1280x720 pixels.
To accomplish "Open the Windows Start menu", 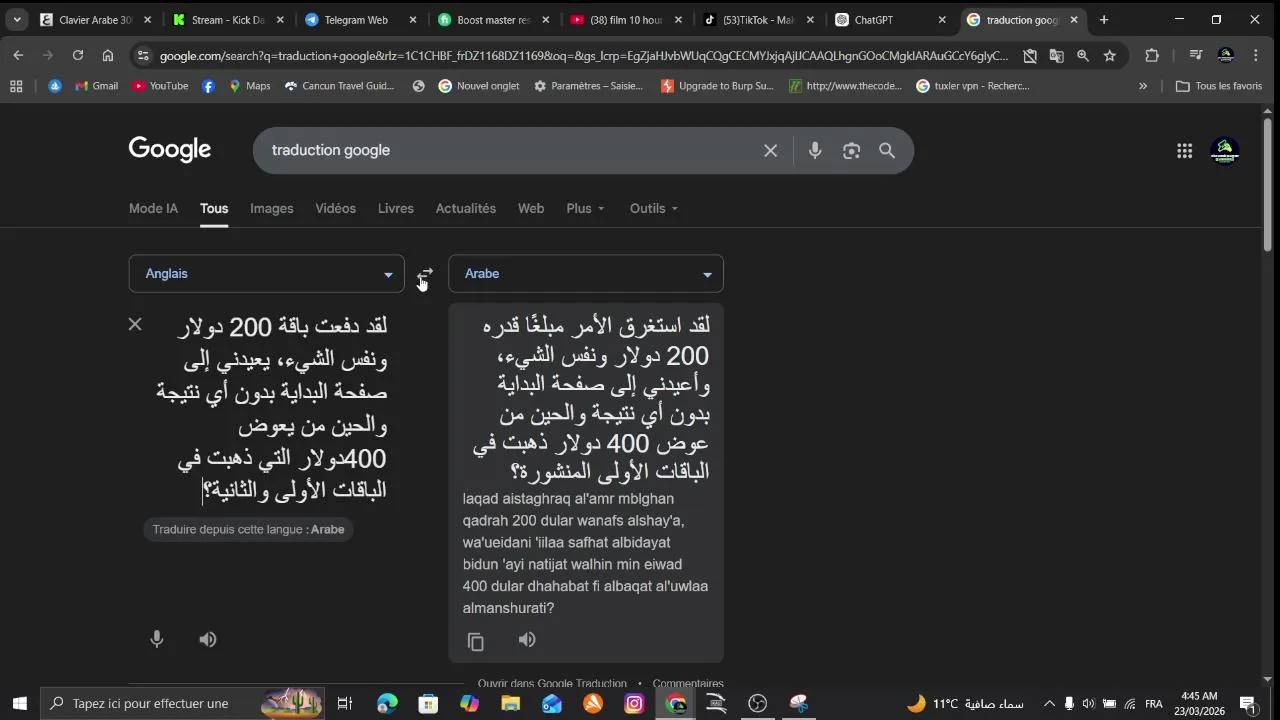I will click(x=19, y=704).
